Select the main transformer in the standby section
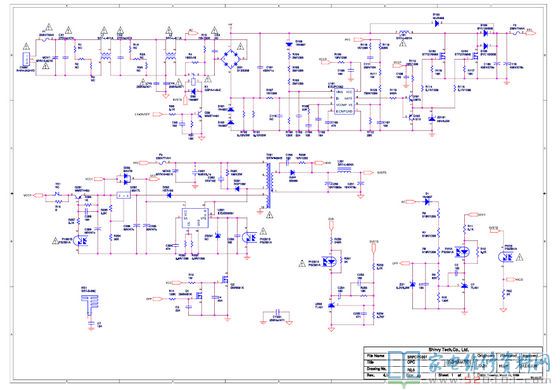The image size is (560, 391). coord(269,186)
